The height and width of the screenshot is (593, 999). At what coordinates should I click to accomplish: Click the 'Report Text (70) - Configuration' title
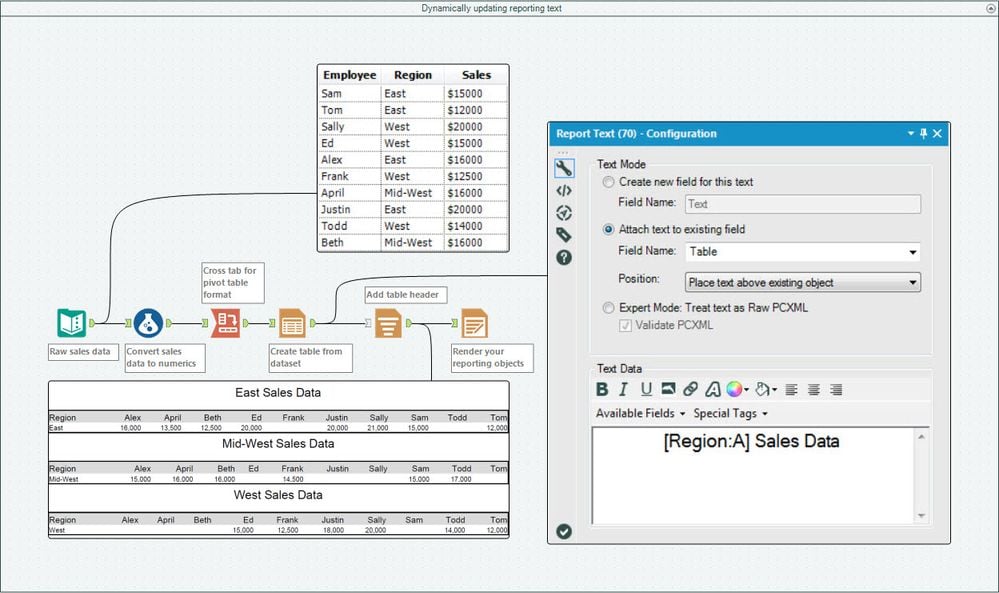[636, 134]
